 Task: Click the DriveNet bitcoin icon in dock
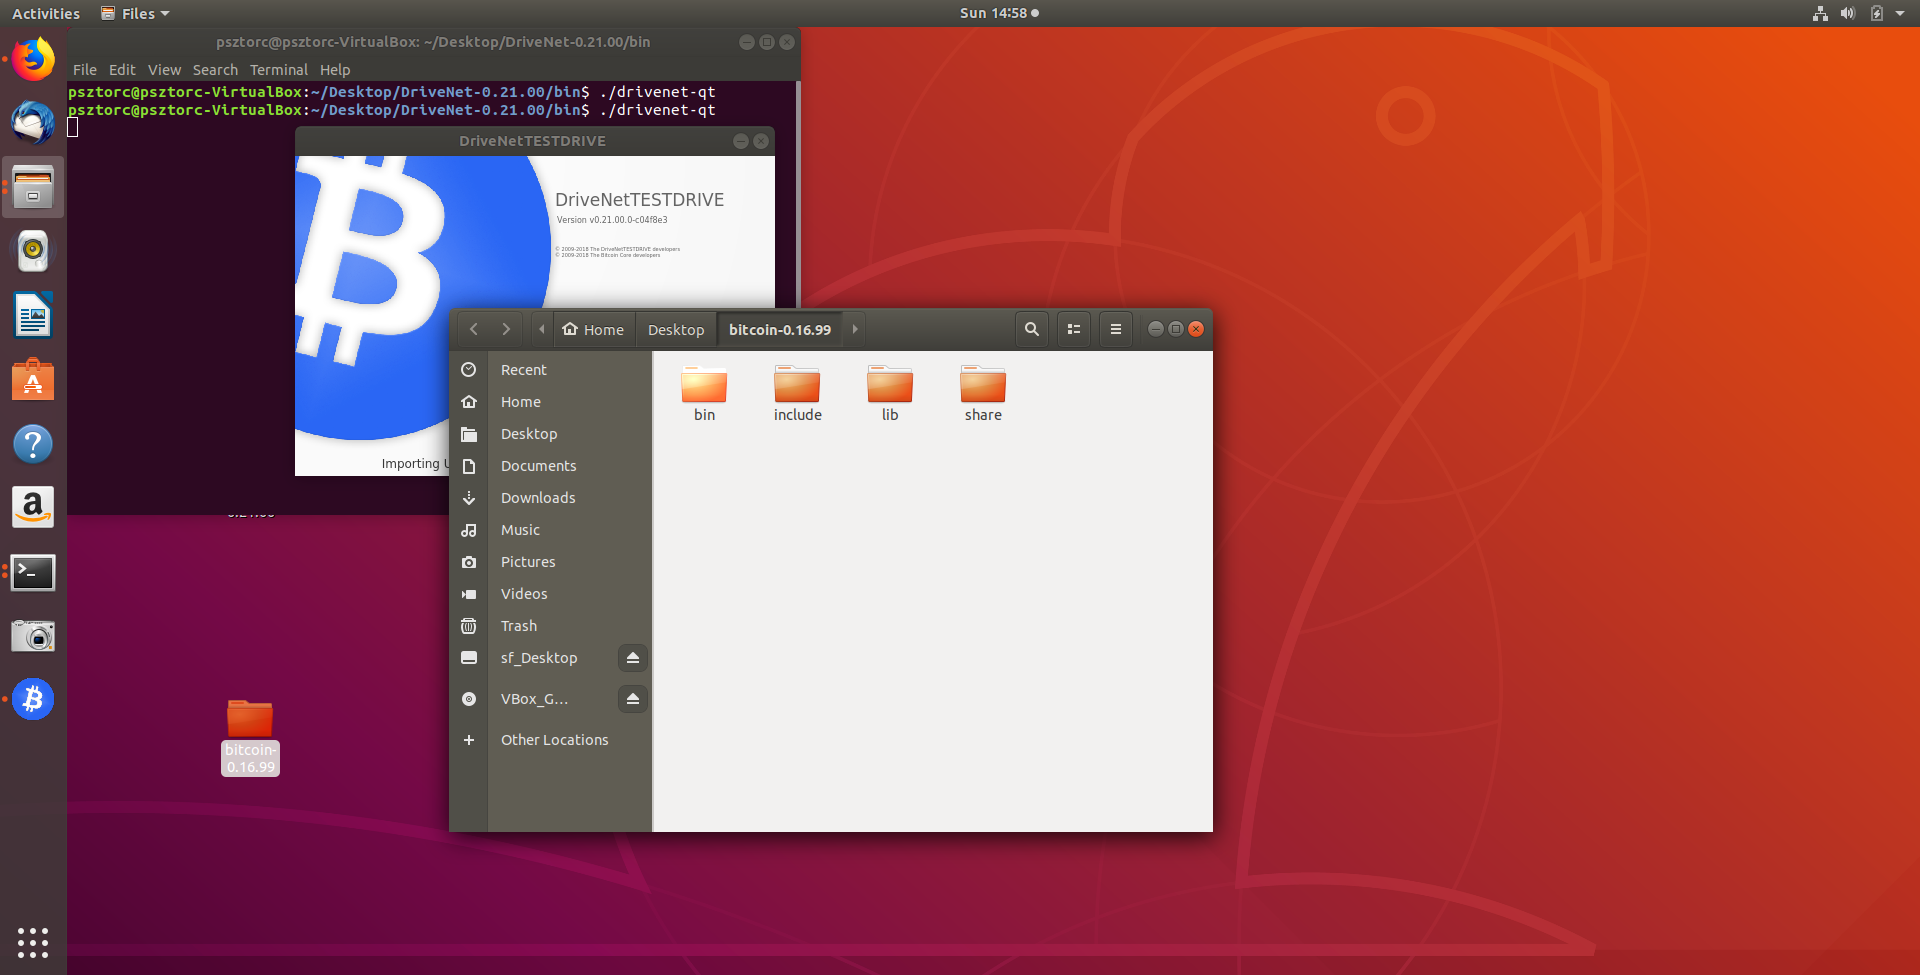tap(33, 700)
